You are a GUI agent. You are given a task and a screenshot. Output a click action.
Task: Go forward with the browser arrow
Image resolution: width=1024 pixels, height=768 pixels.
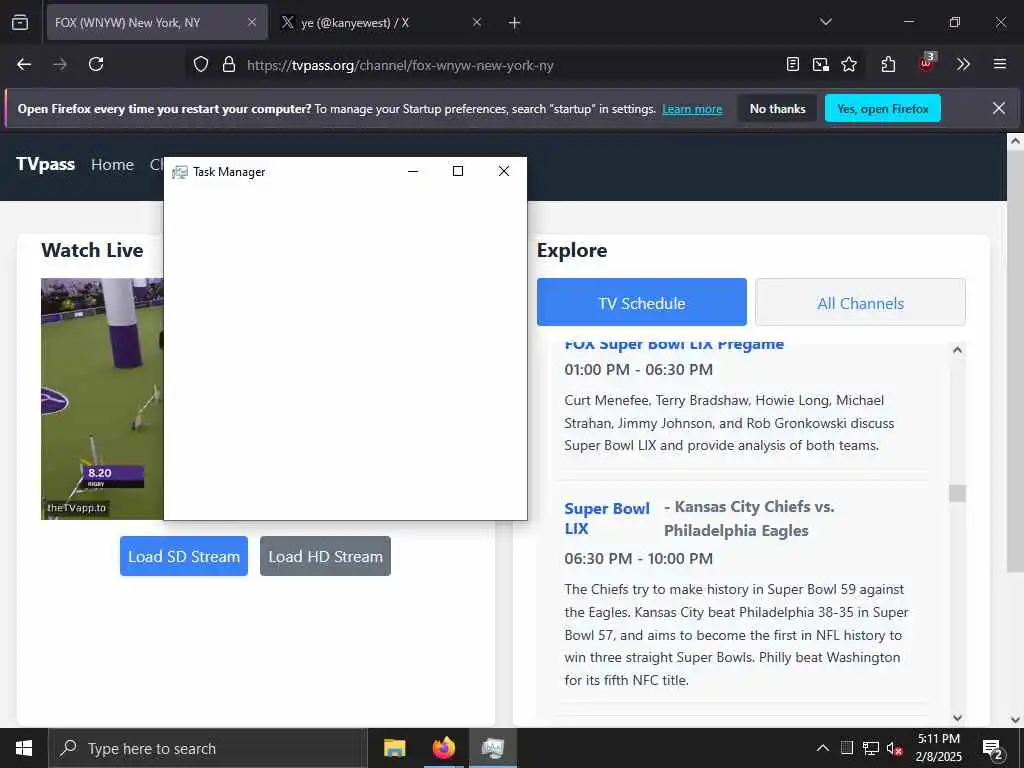click(x=60, y=64)
